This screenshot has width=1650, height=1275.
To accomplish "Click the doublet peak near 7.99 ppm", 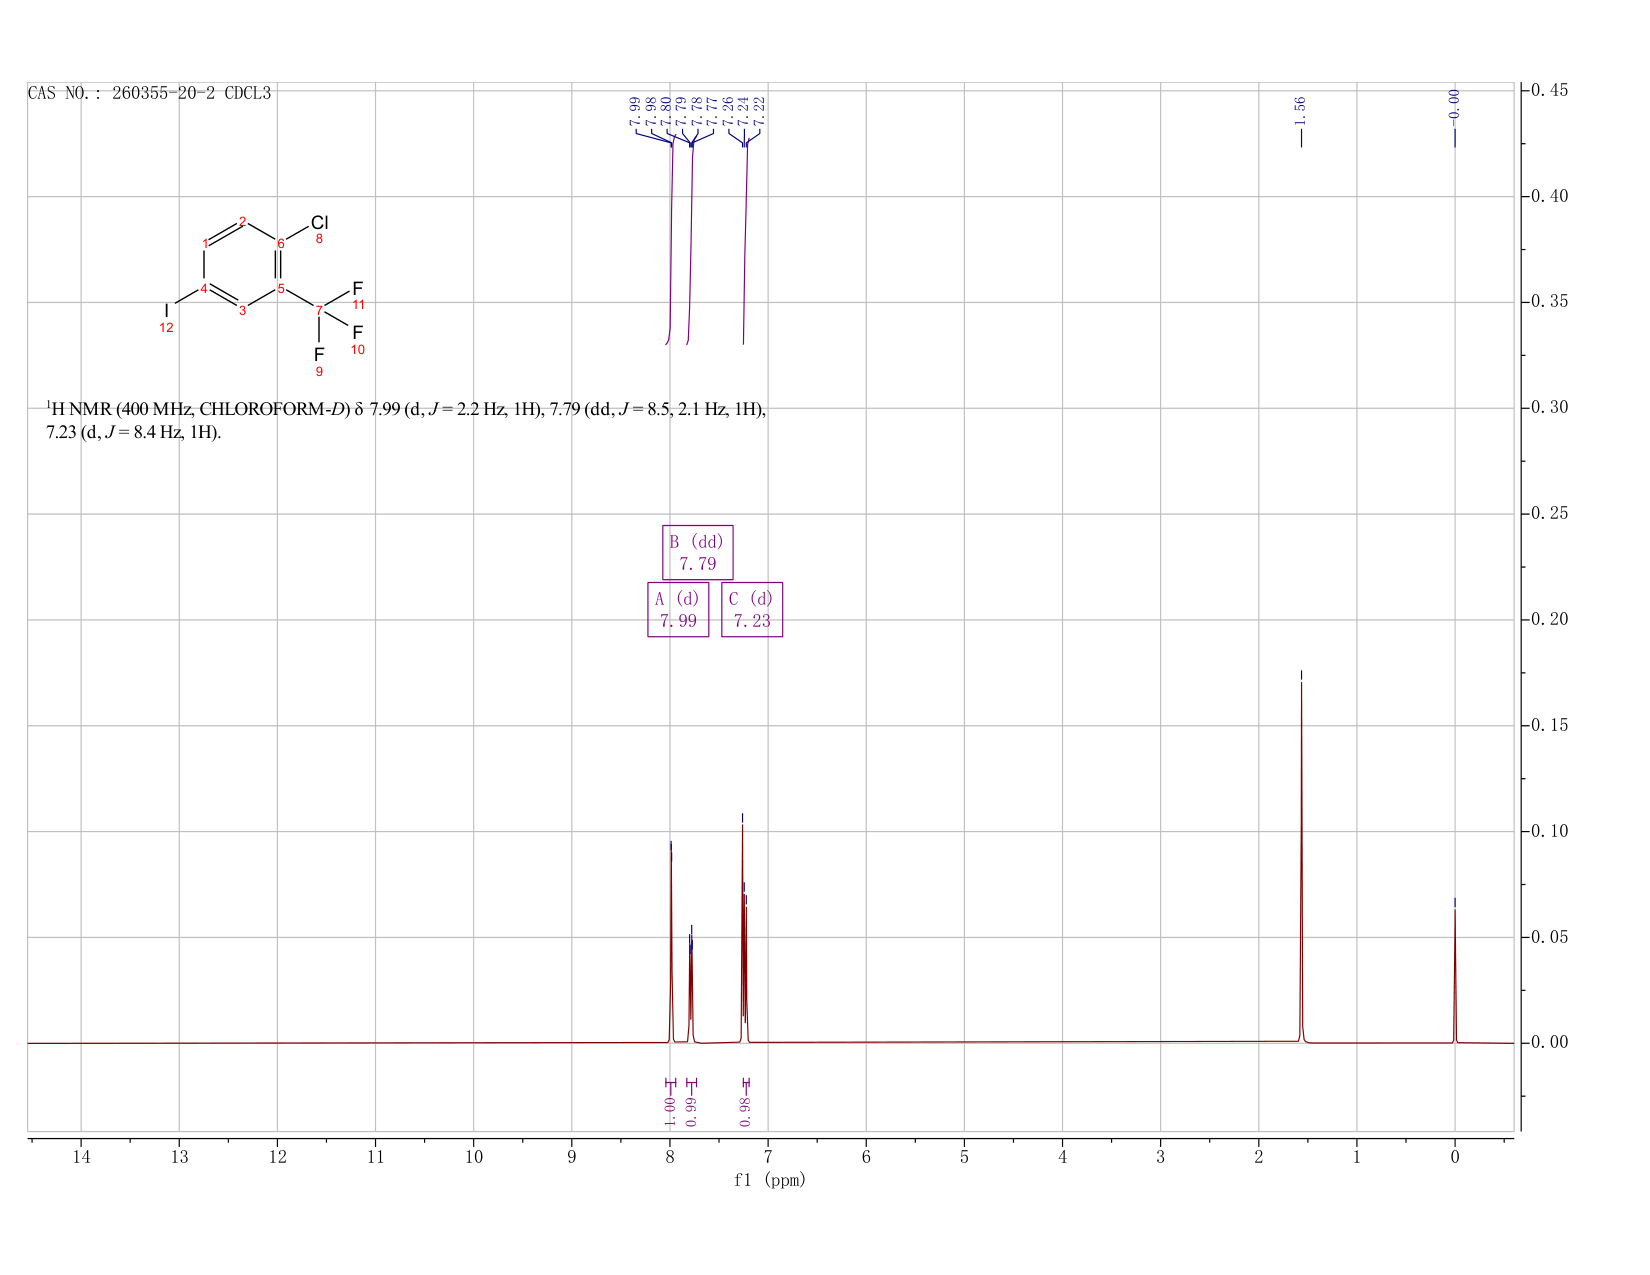I will click(671, 945).
